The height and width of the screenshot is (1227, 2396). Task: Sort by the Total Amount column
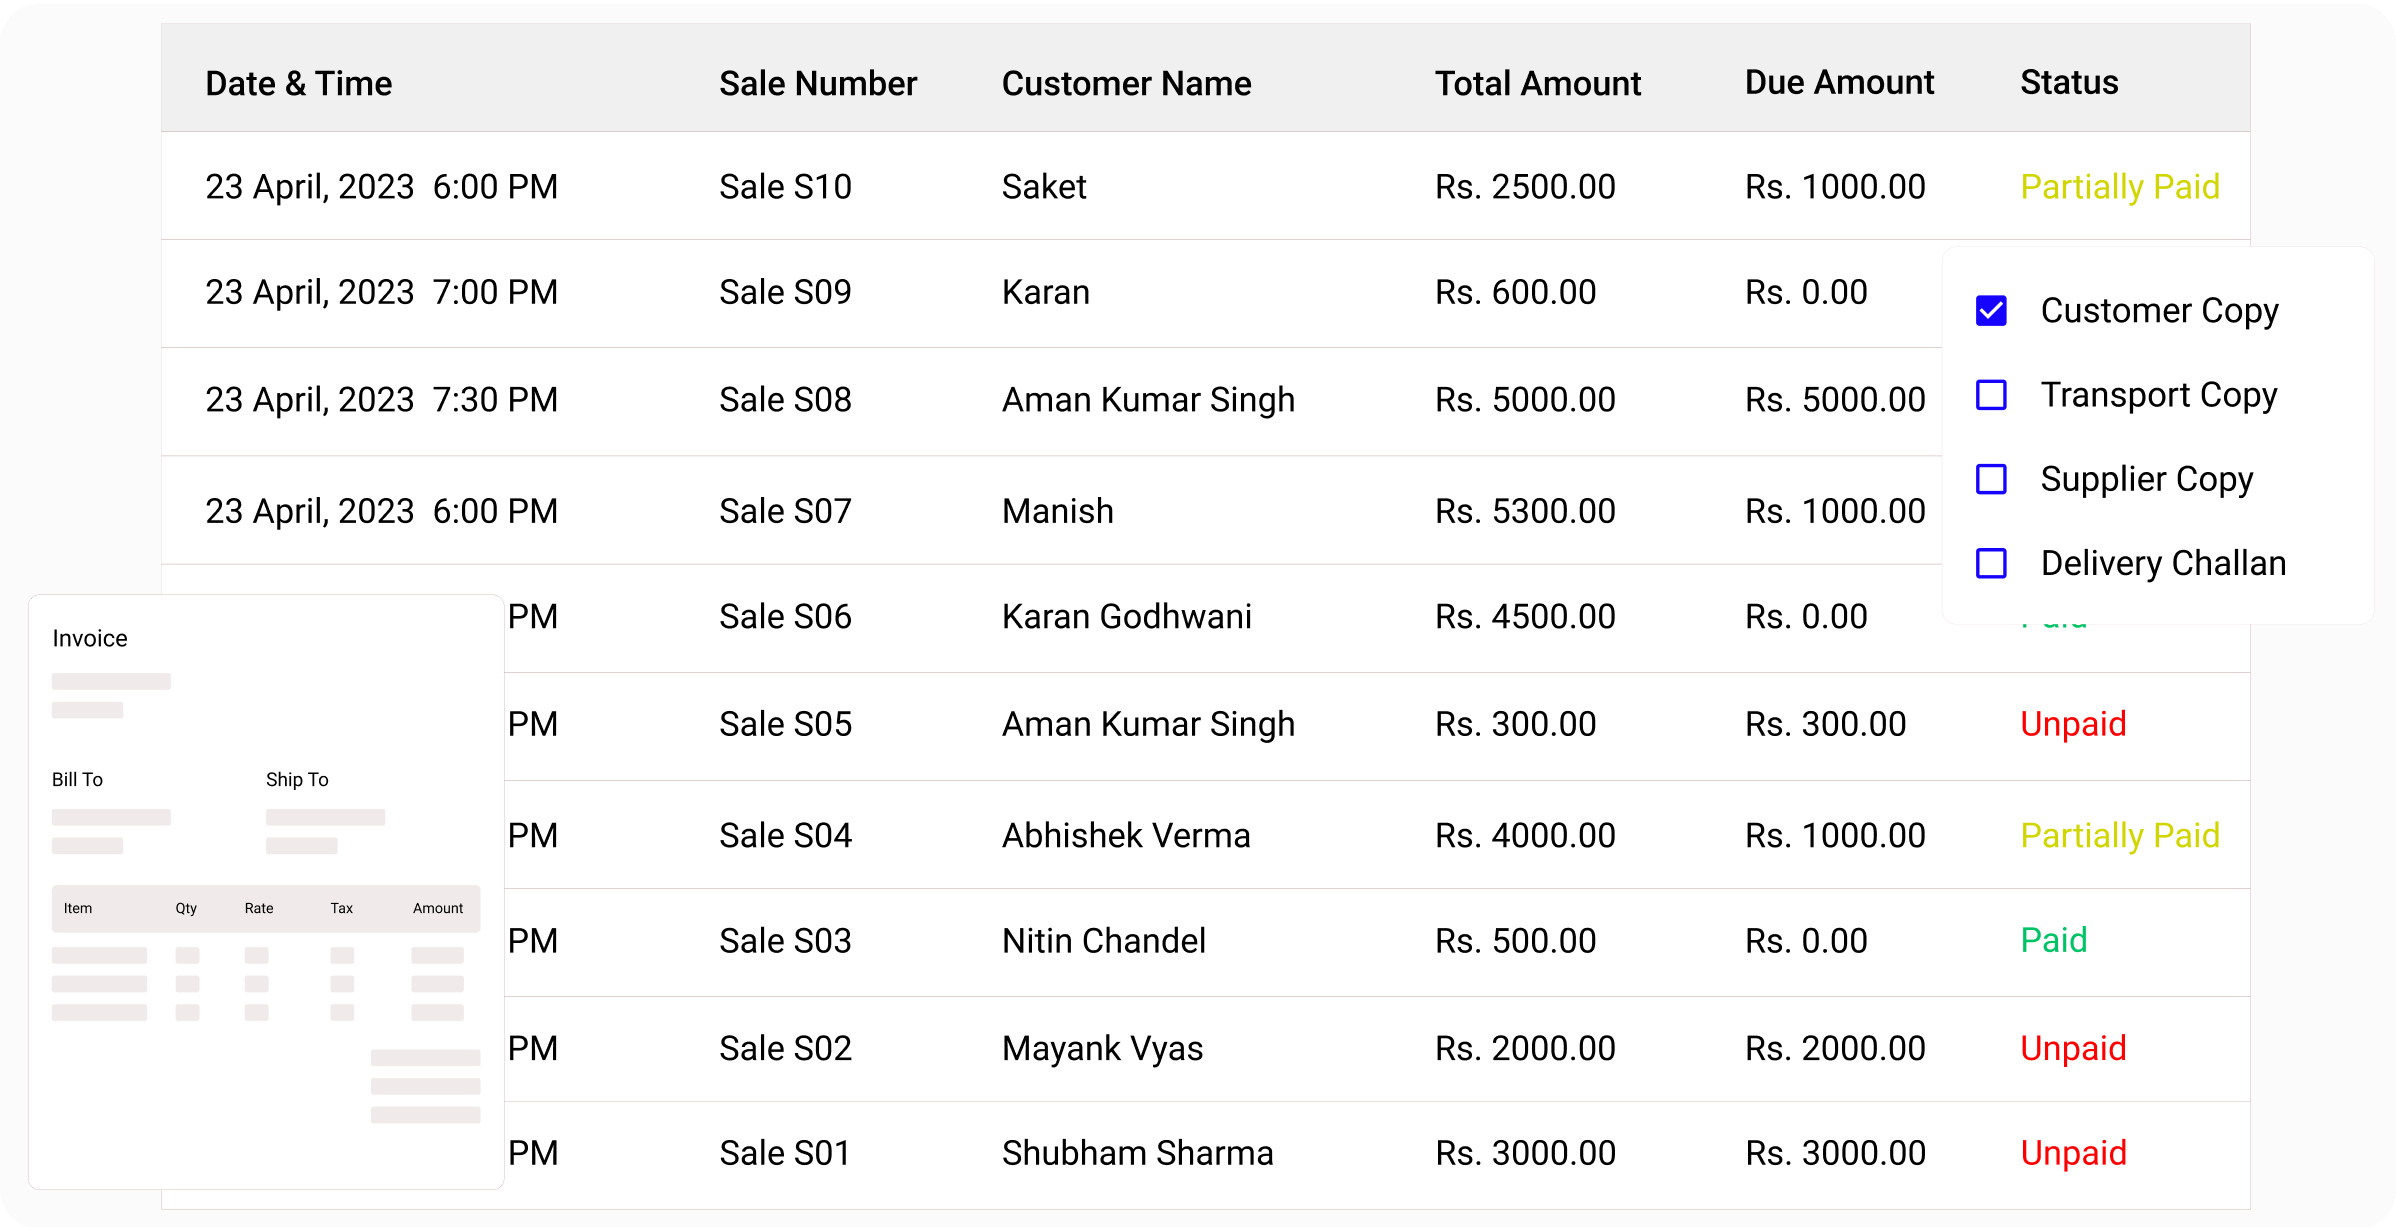click(1537, 83)
